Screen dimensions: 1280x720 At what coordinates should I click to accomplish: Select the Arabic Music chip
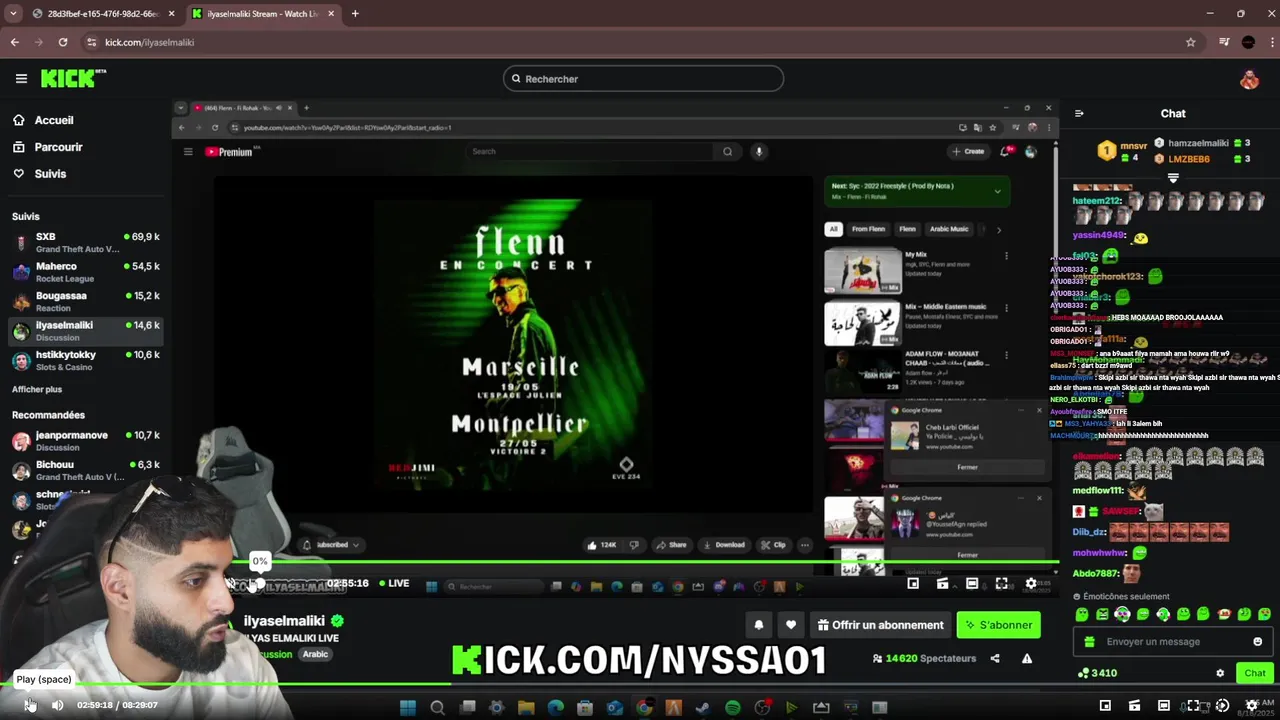949,229
